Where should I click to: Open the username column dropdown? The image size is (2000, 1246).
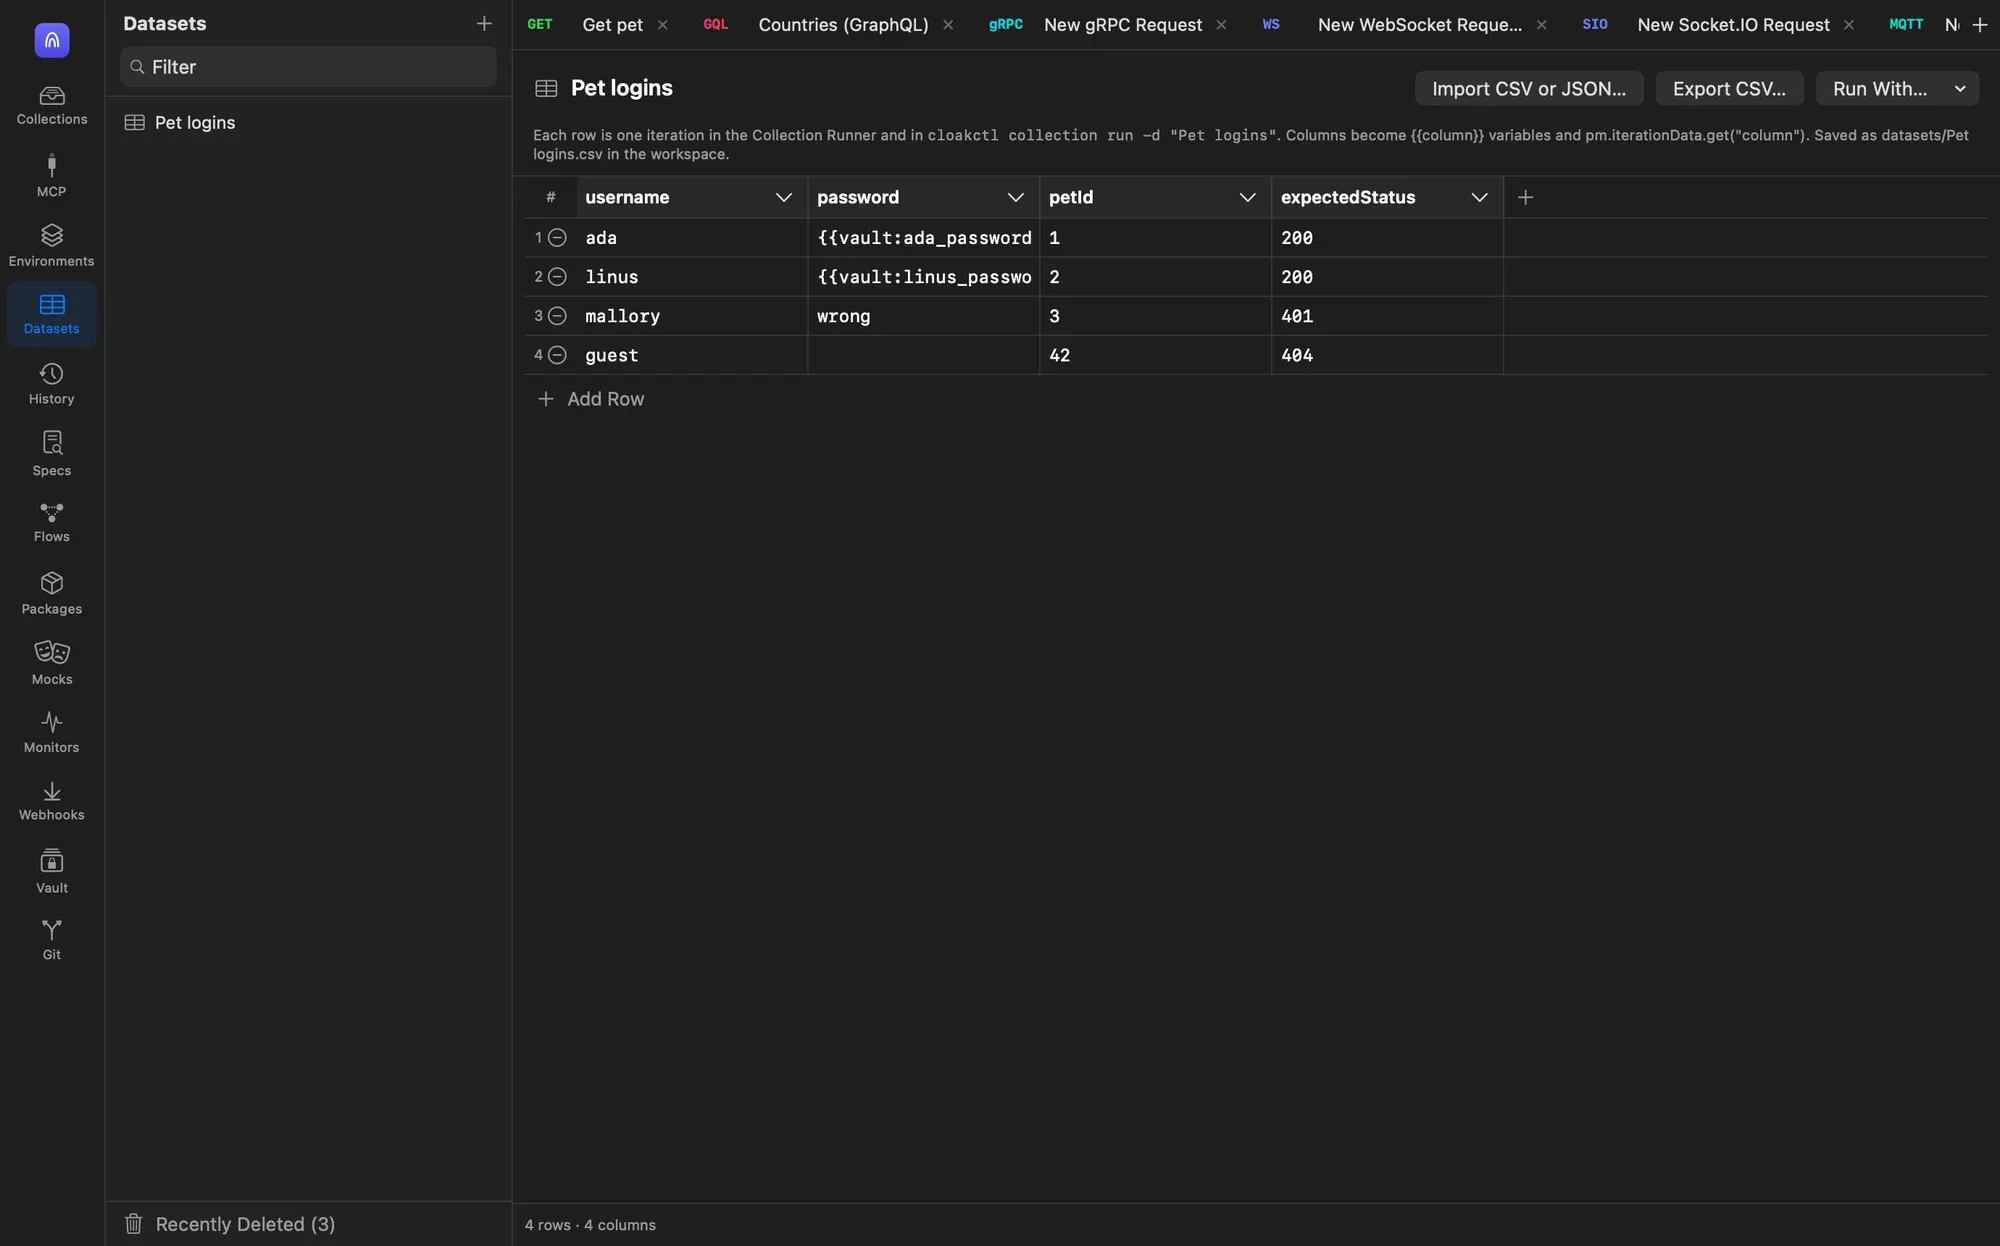784,197
